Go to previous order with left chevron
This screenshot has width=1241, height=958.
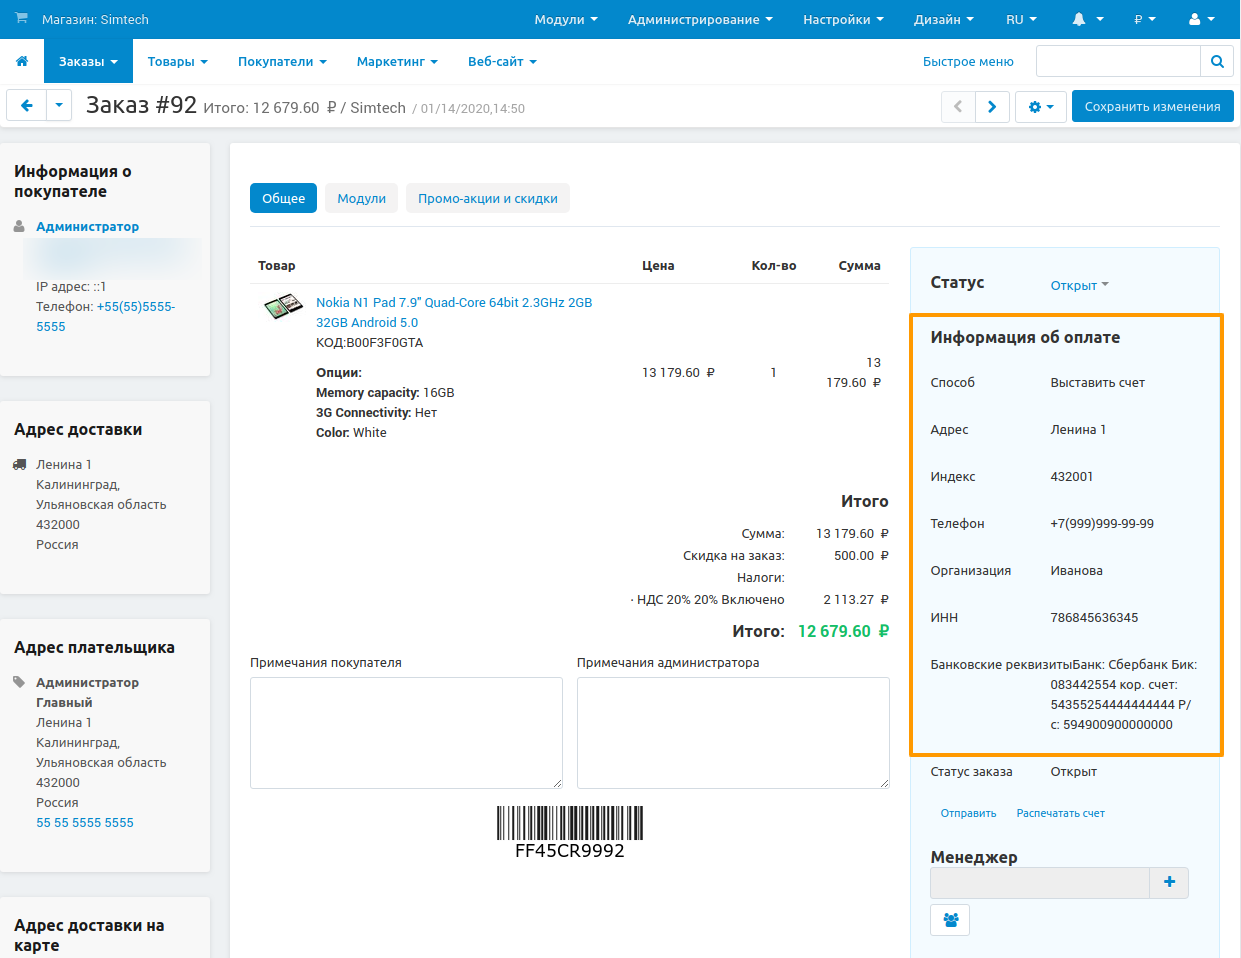point(958,107)
